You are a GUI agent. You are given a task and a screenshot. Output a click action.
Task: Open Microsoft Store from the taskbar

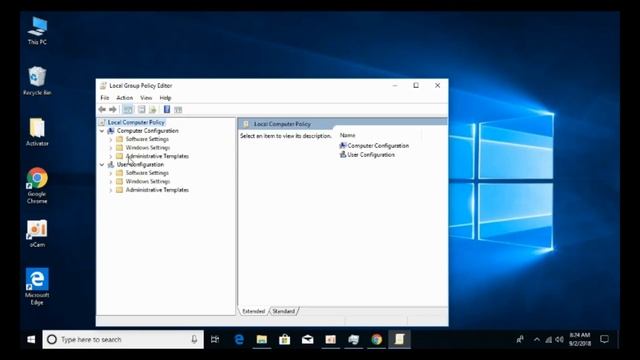pyautogui.click(x=284, y=339)
